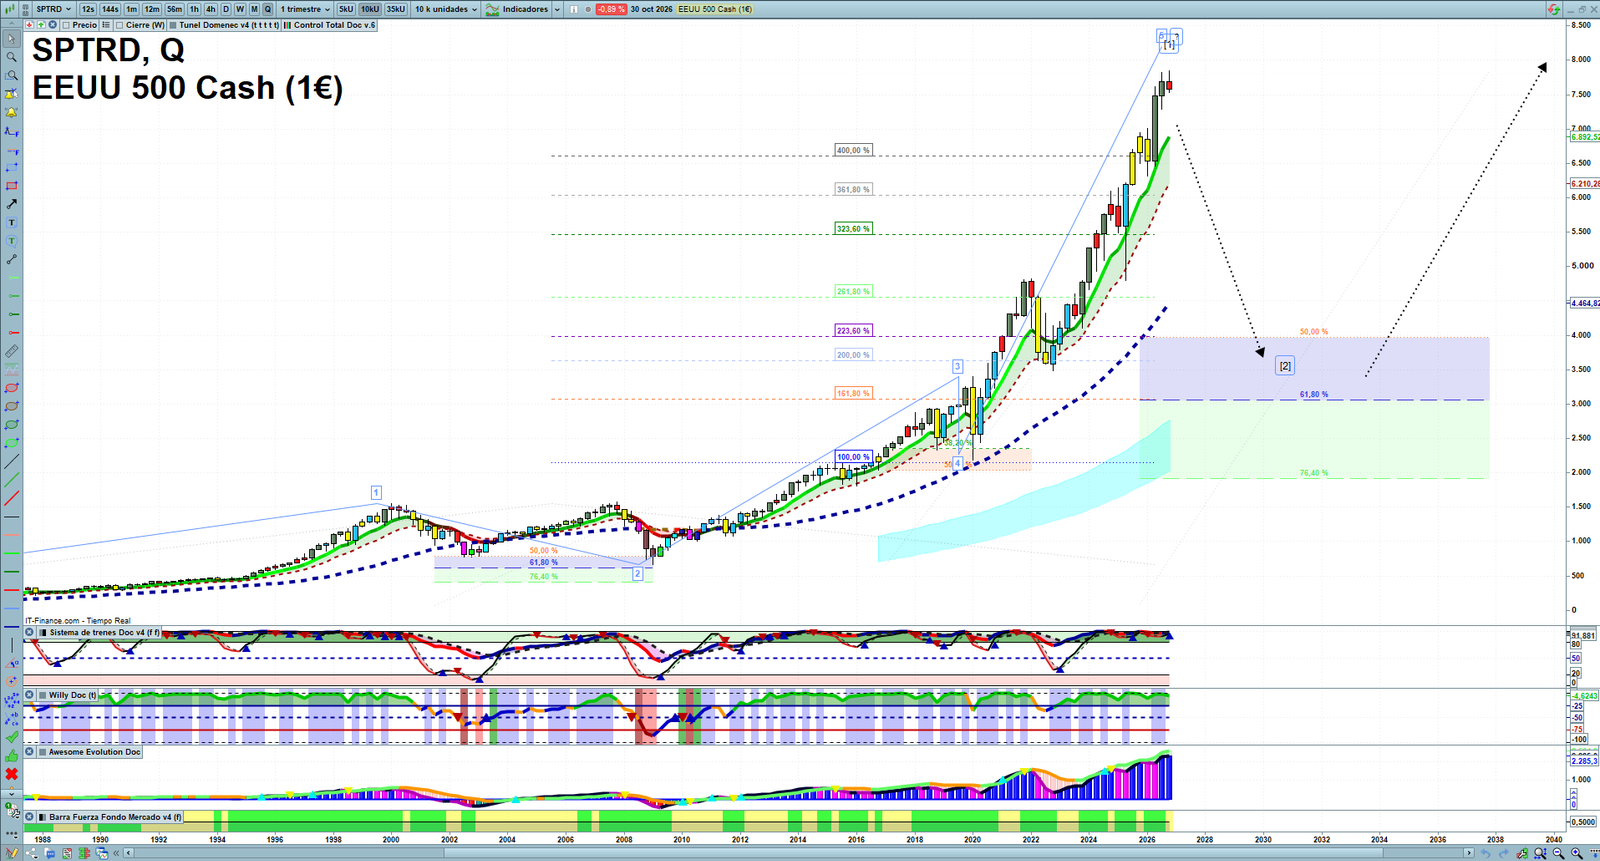1600x861 pixels.
Task: Click the horizontal scrollbar at bottom
Action: pos(800,853)
